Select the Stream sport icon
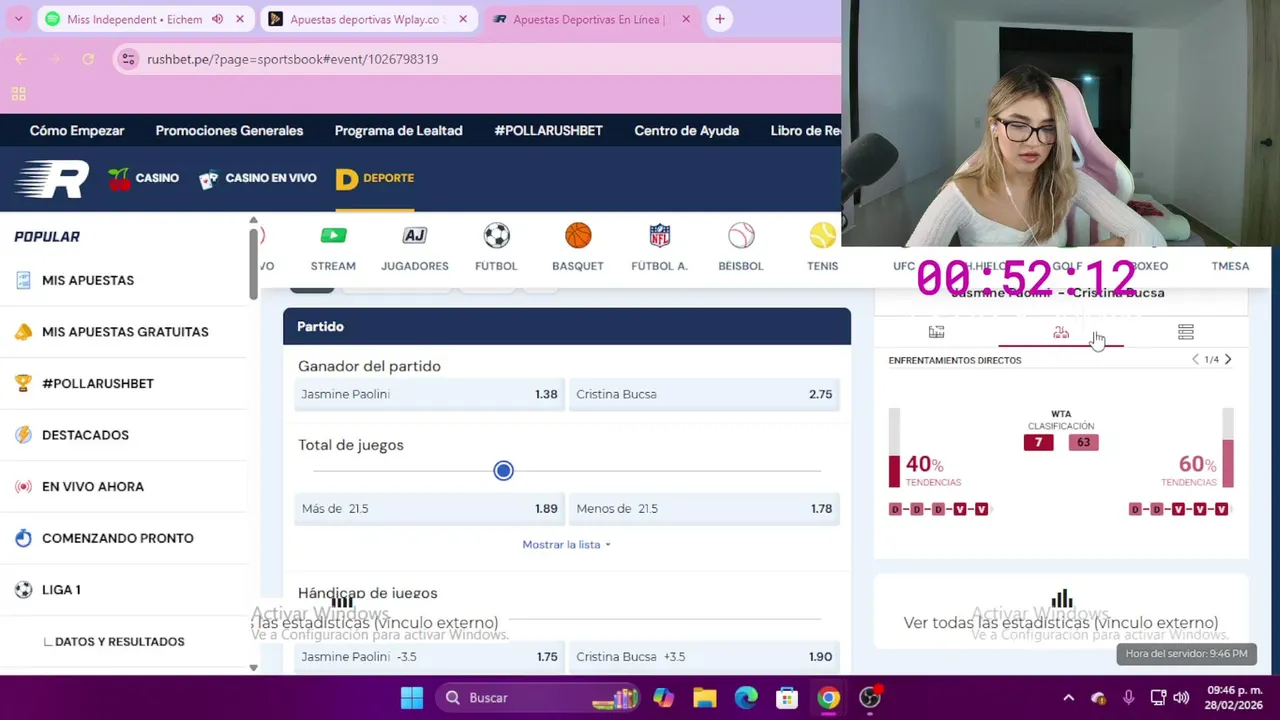The height and width of the screenshot is (720, 1280). pos(333,236)
